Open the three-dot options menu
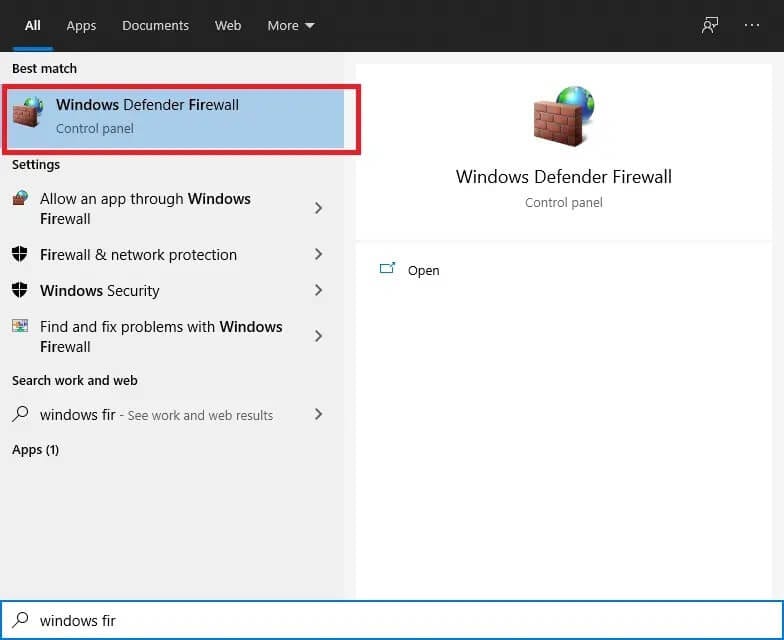 752,25
